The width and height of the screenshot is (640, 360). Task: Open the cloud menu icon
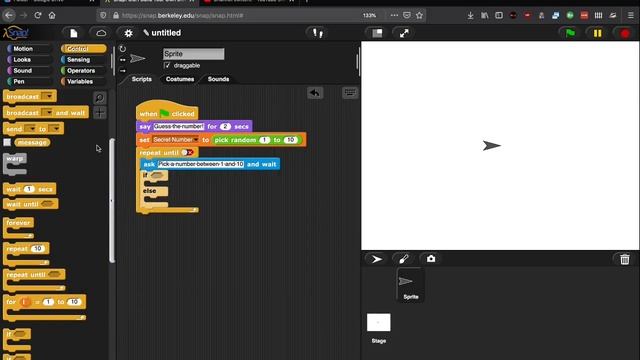101,33
